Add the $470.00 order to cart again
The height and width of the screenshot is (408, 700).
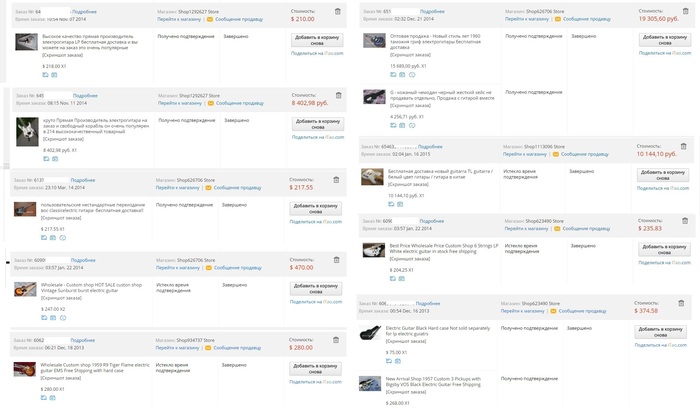[315, 289]
